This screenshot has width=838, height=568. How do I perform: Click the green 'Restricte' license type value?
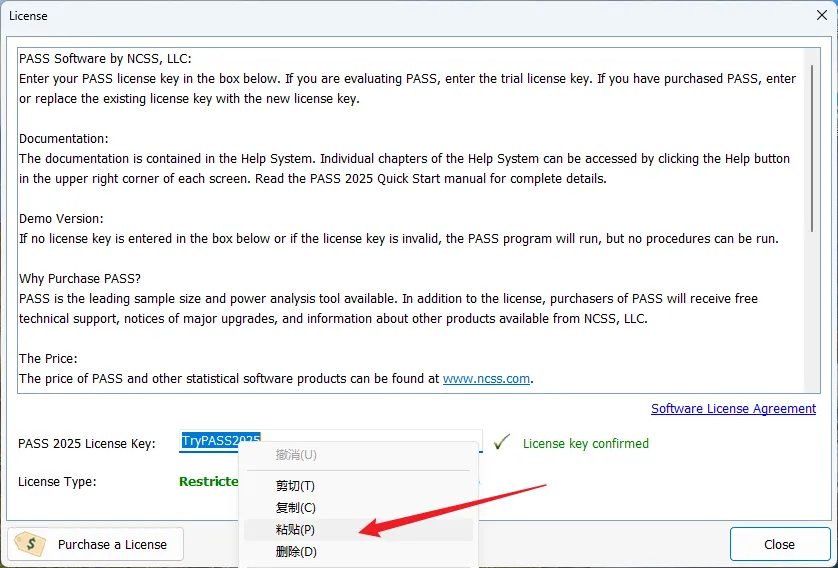(209, 482)
